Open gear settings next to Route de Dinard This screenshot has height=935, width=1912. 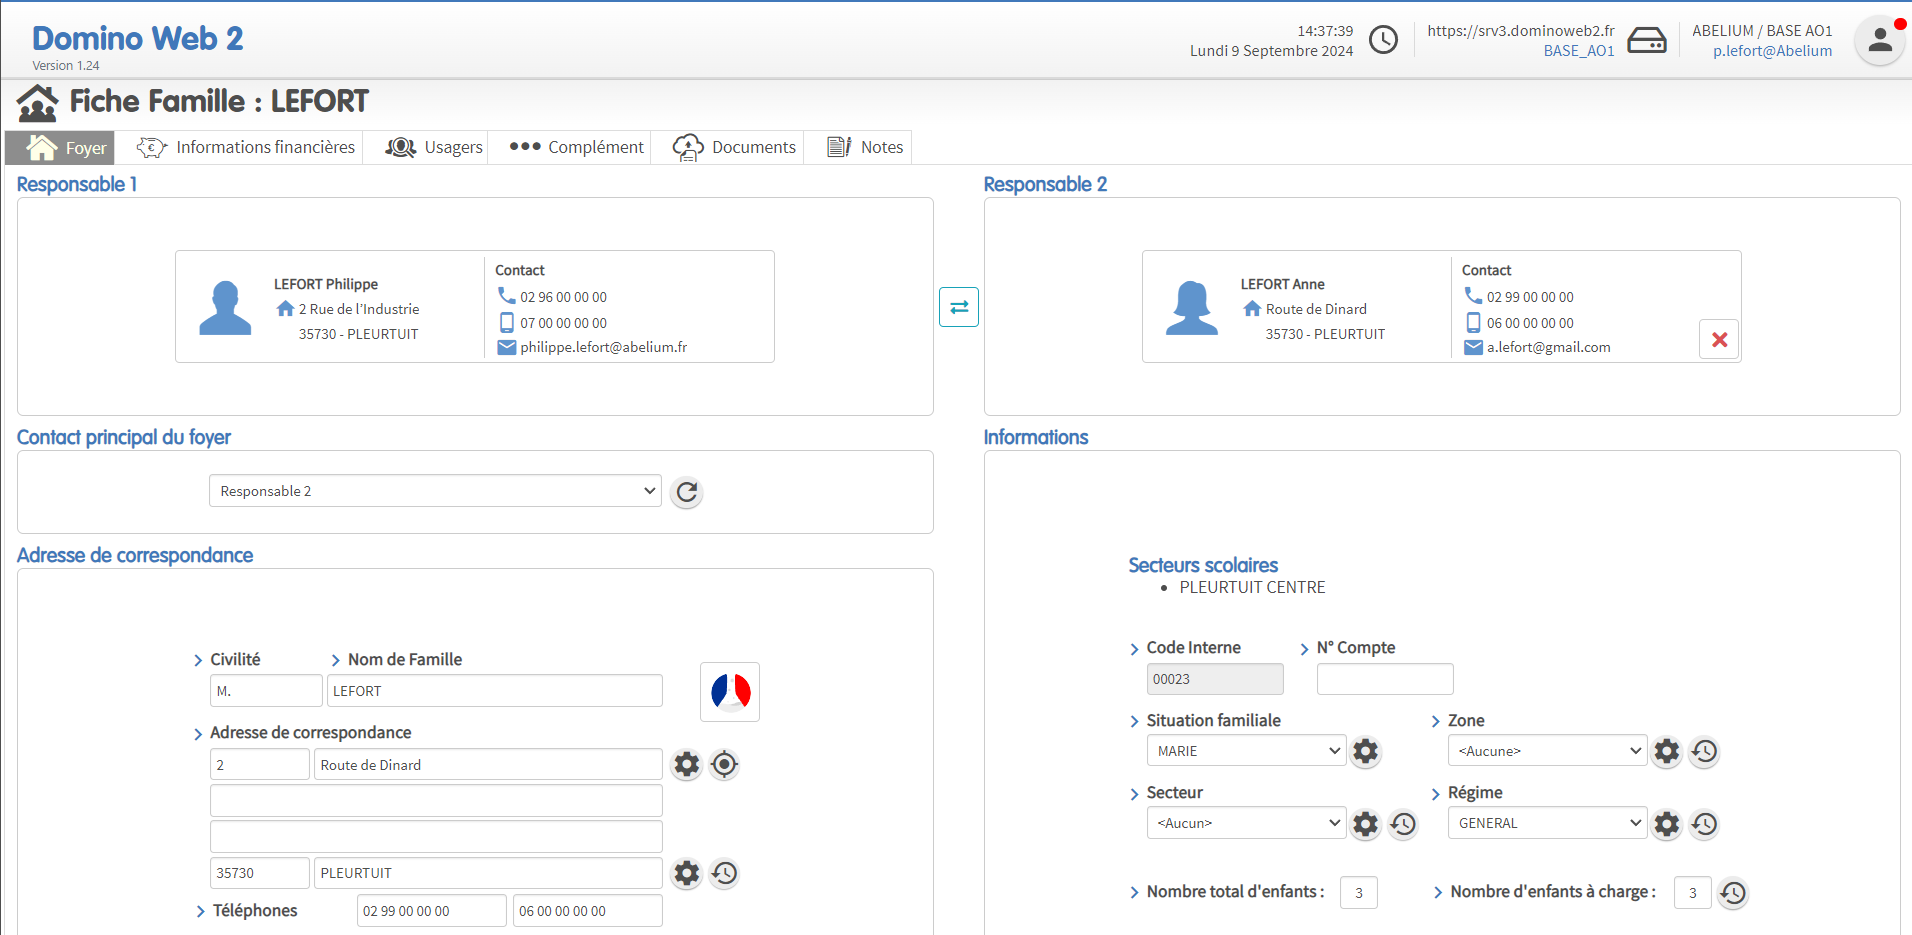coord(686,765)
